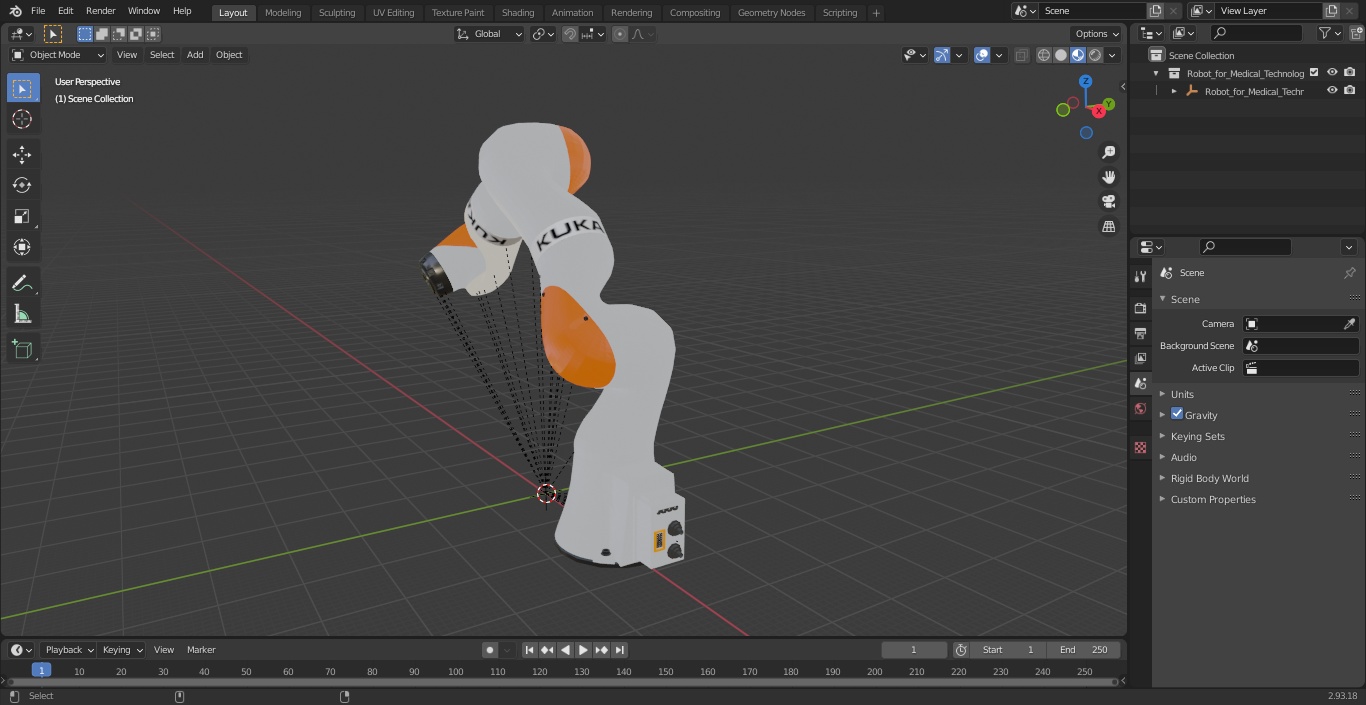1366x705 pixels.
Task: Open the Output properties tab
Action: tap(1140, 333)
